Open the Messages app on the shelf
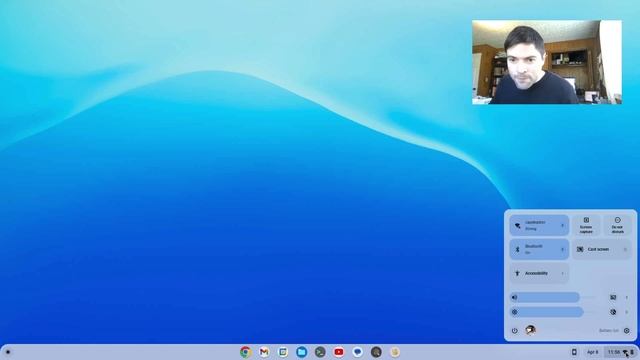The image size is (640, 360). (358, 352)
